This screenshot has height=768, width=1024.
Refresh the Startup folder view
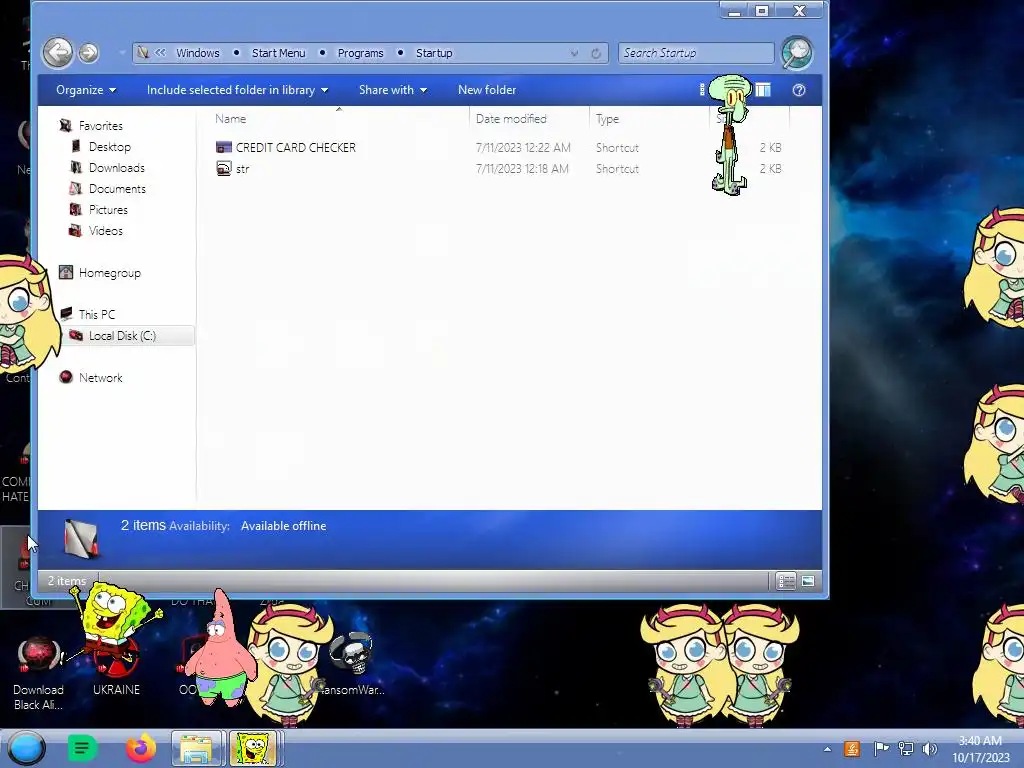[596, 54]
